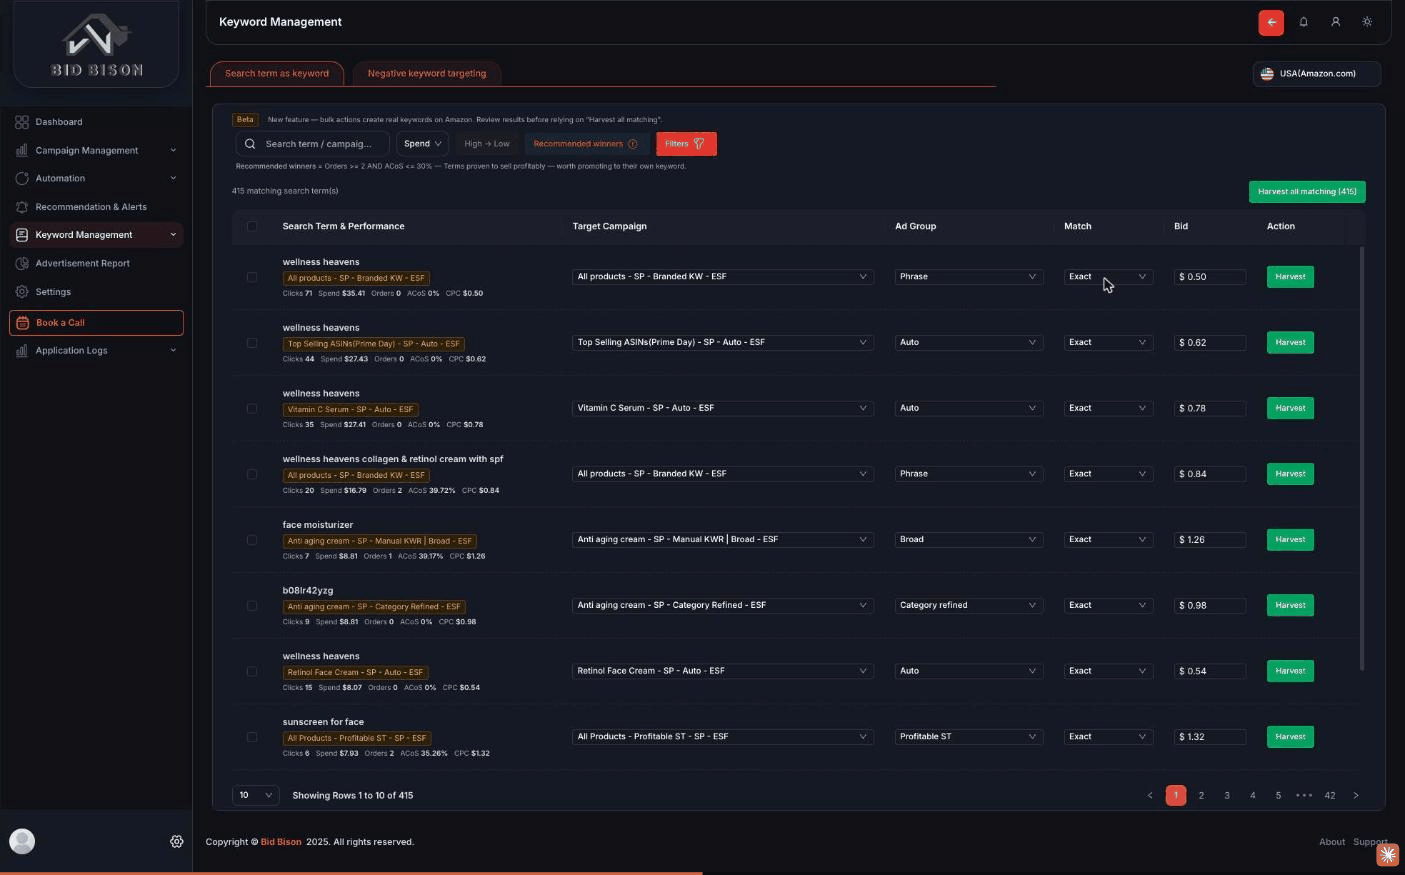Click the USA flag icon
The image size is (1405, 875).
pyautogui.click(x=1267, y=74)
